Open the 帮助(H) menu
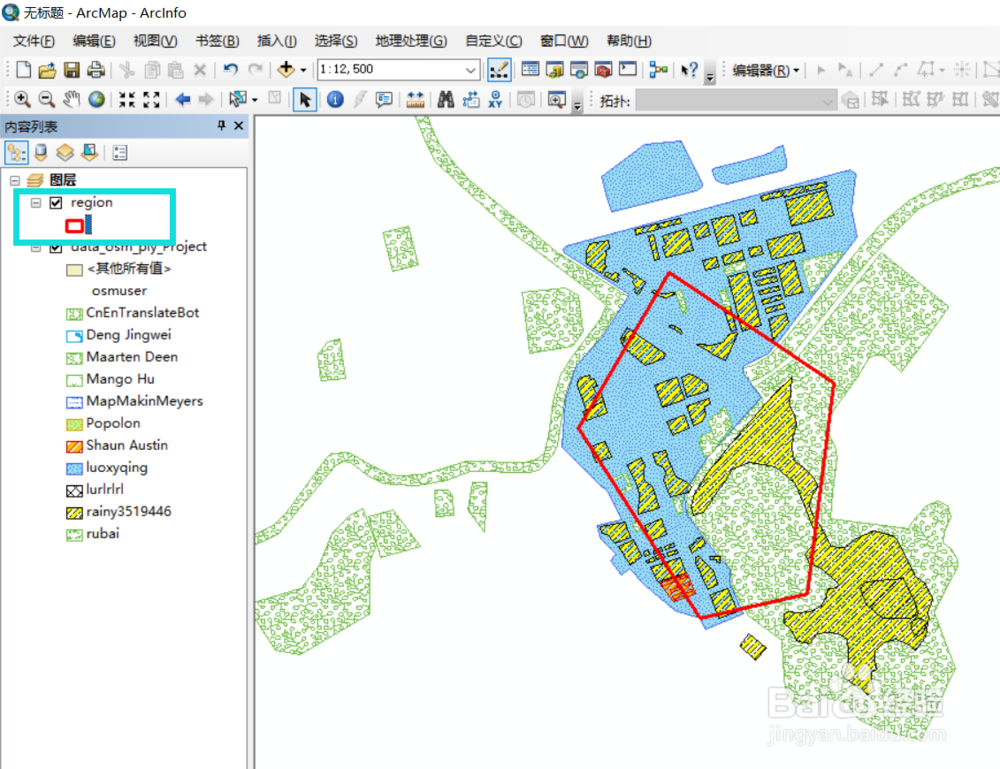 tap(629, 41)
